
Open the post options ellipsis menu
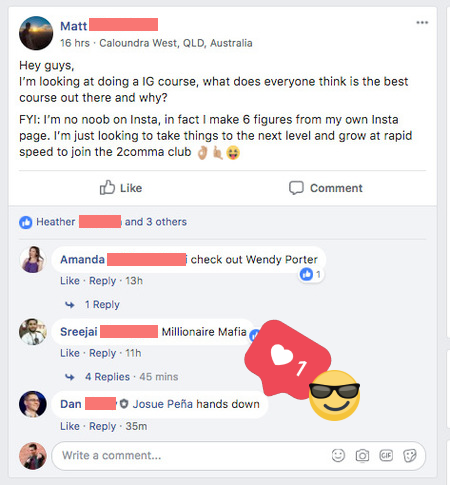422,23
